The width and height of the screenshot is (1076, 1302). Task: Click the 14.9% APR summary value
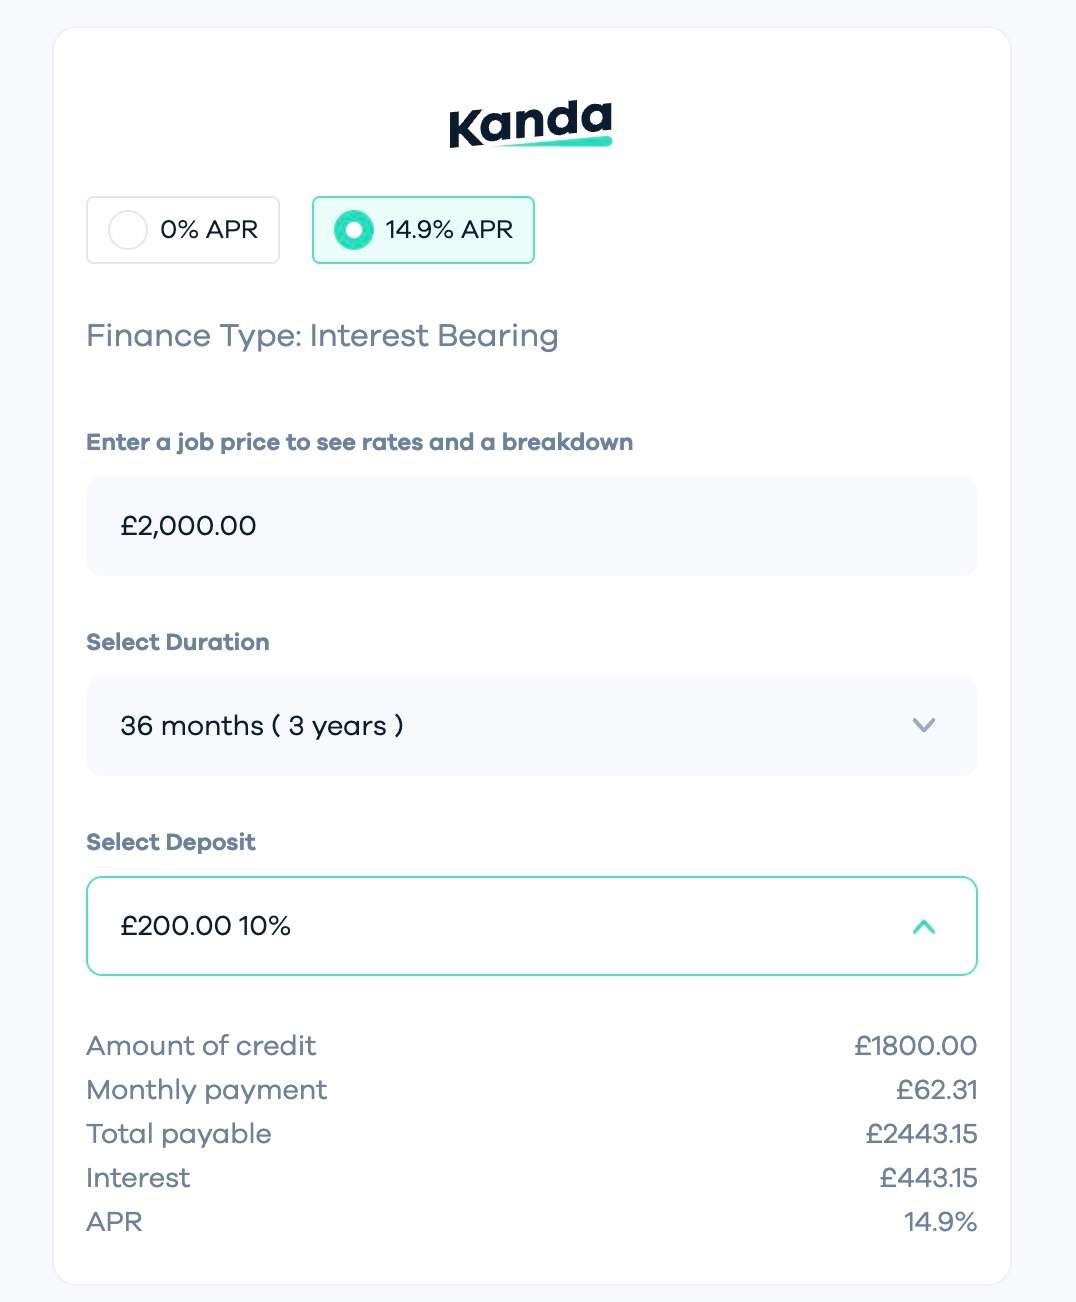click(940, 1222)
